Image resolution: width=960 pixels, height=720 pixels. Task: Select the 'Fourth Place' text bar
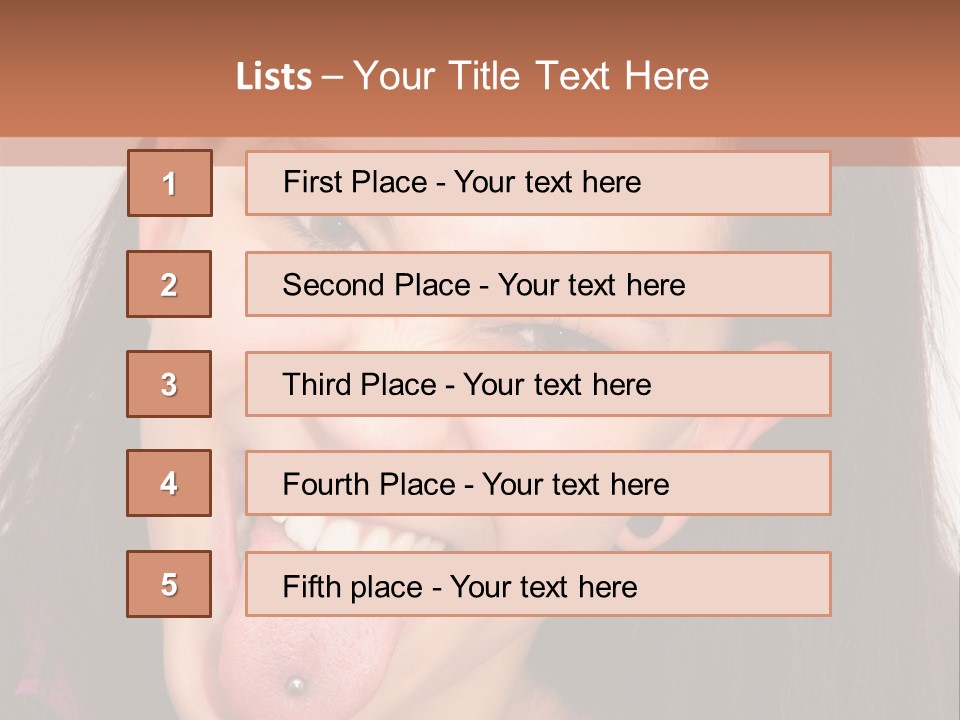(x=538, y=484)
